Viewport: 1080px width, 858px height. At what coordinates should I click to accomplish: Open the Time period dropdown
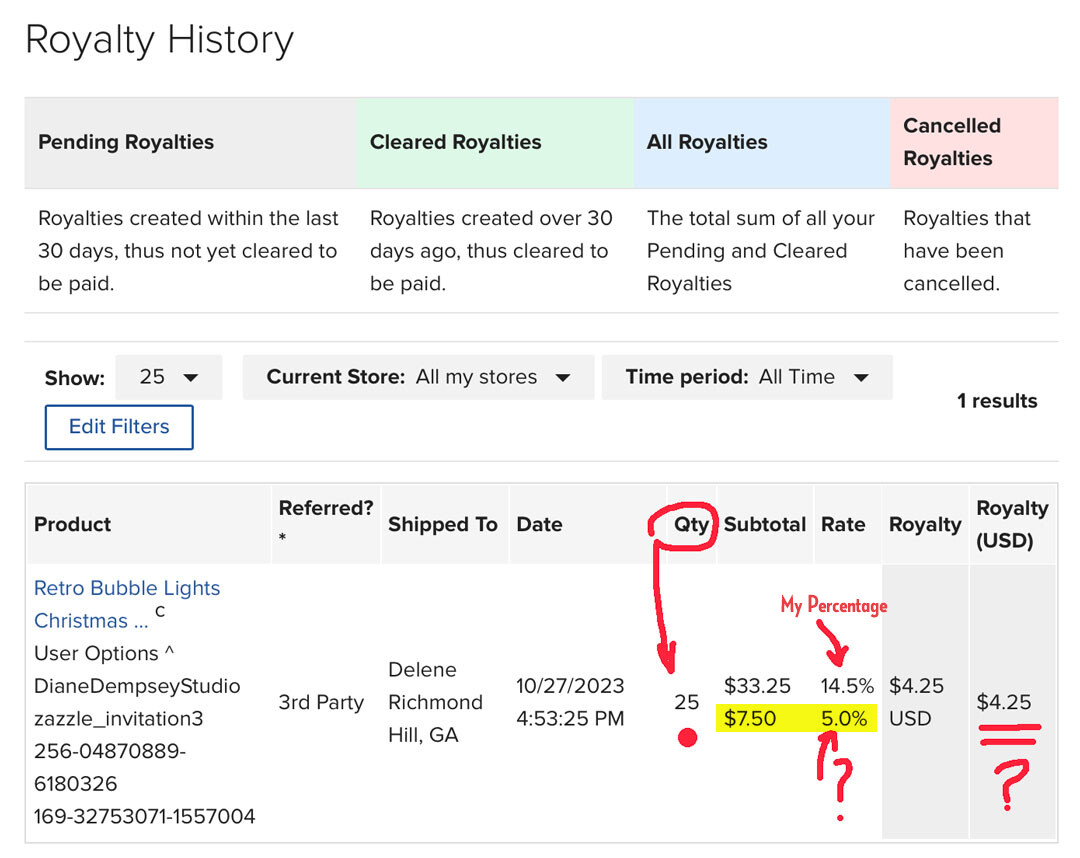747,377
